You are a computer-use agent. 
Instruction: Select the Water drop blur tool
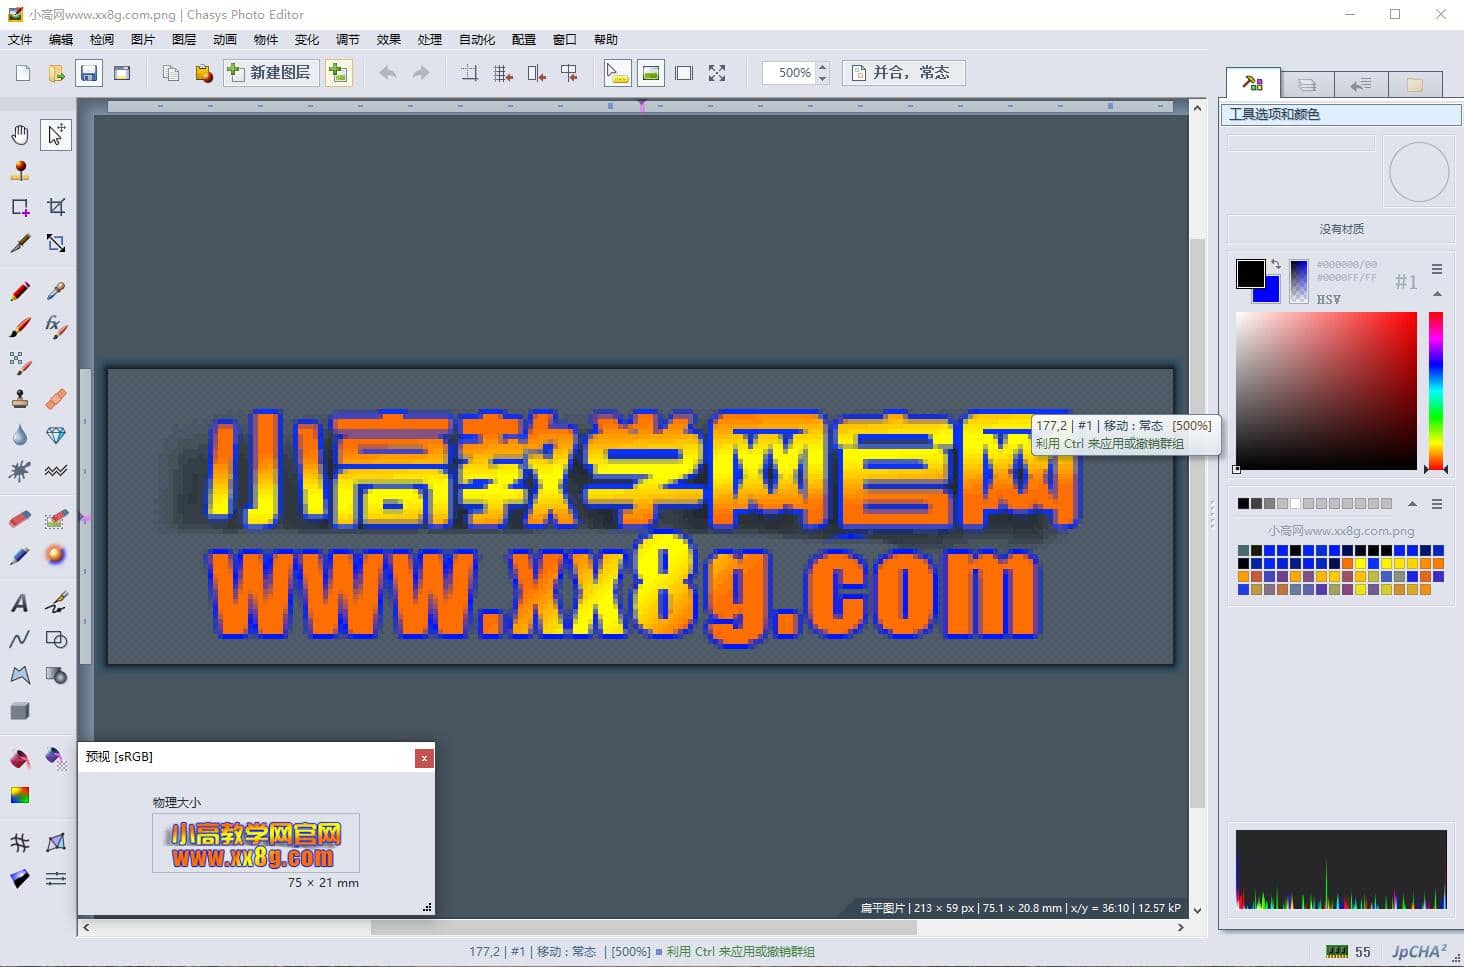tap(20, 435)
